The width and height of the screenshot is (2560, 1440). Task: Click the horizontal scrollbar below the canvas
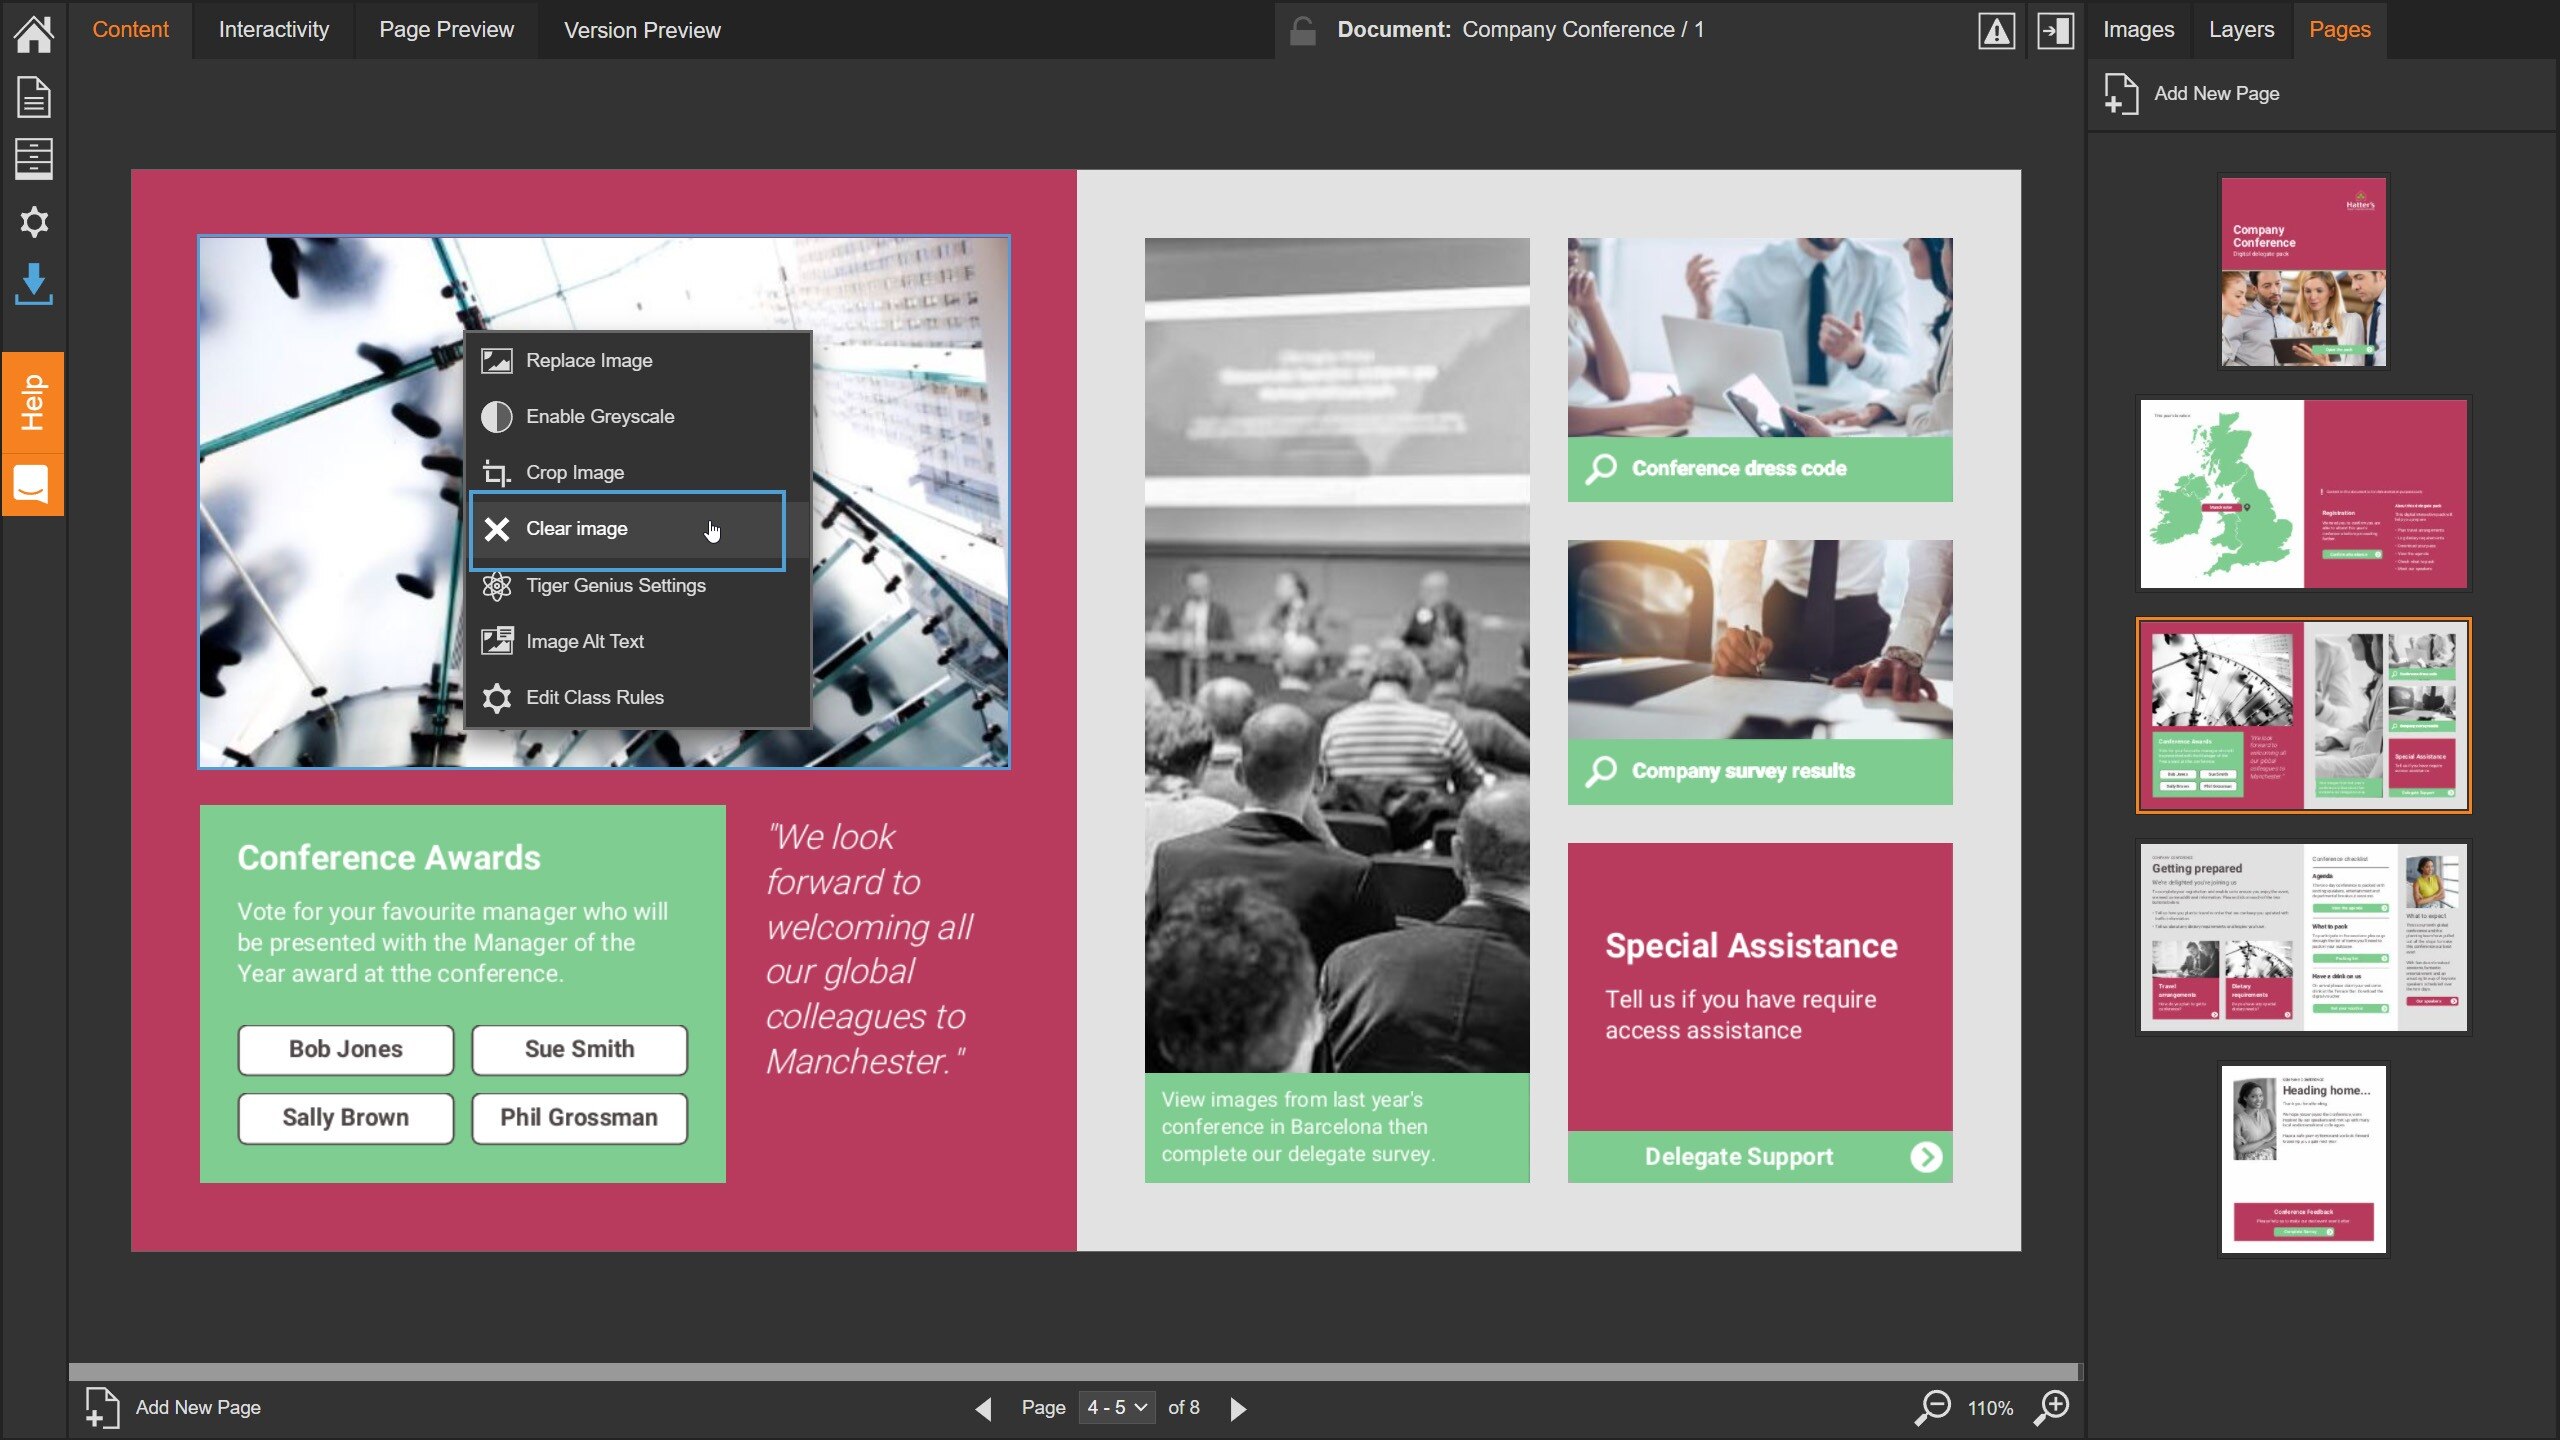1072,1371
